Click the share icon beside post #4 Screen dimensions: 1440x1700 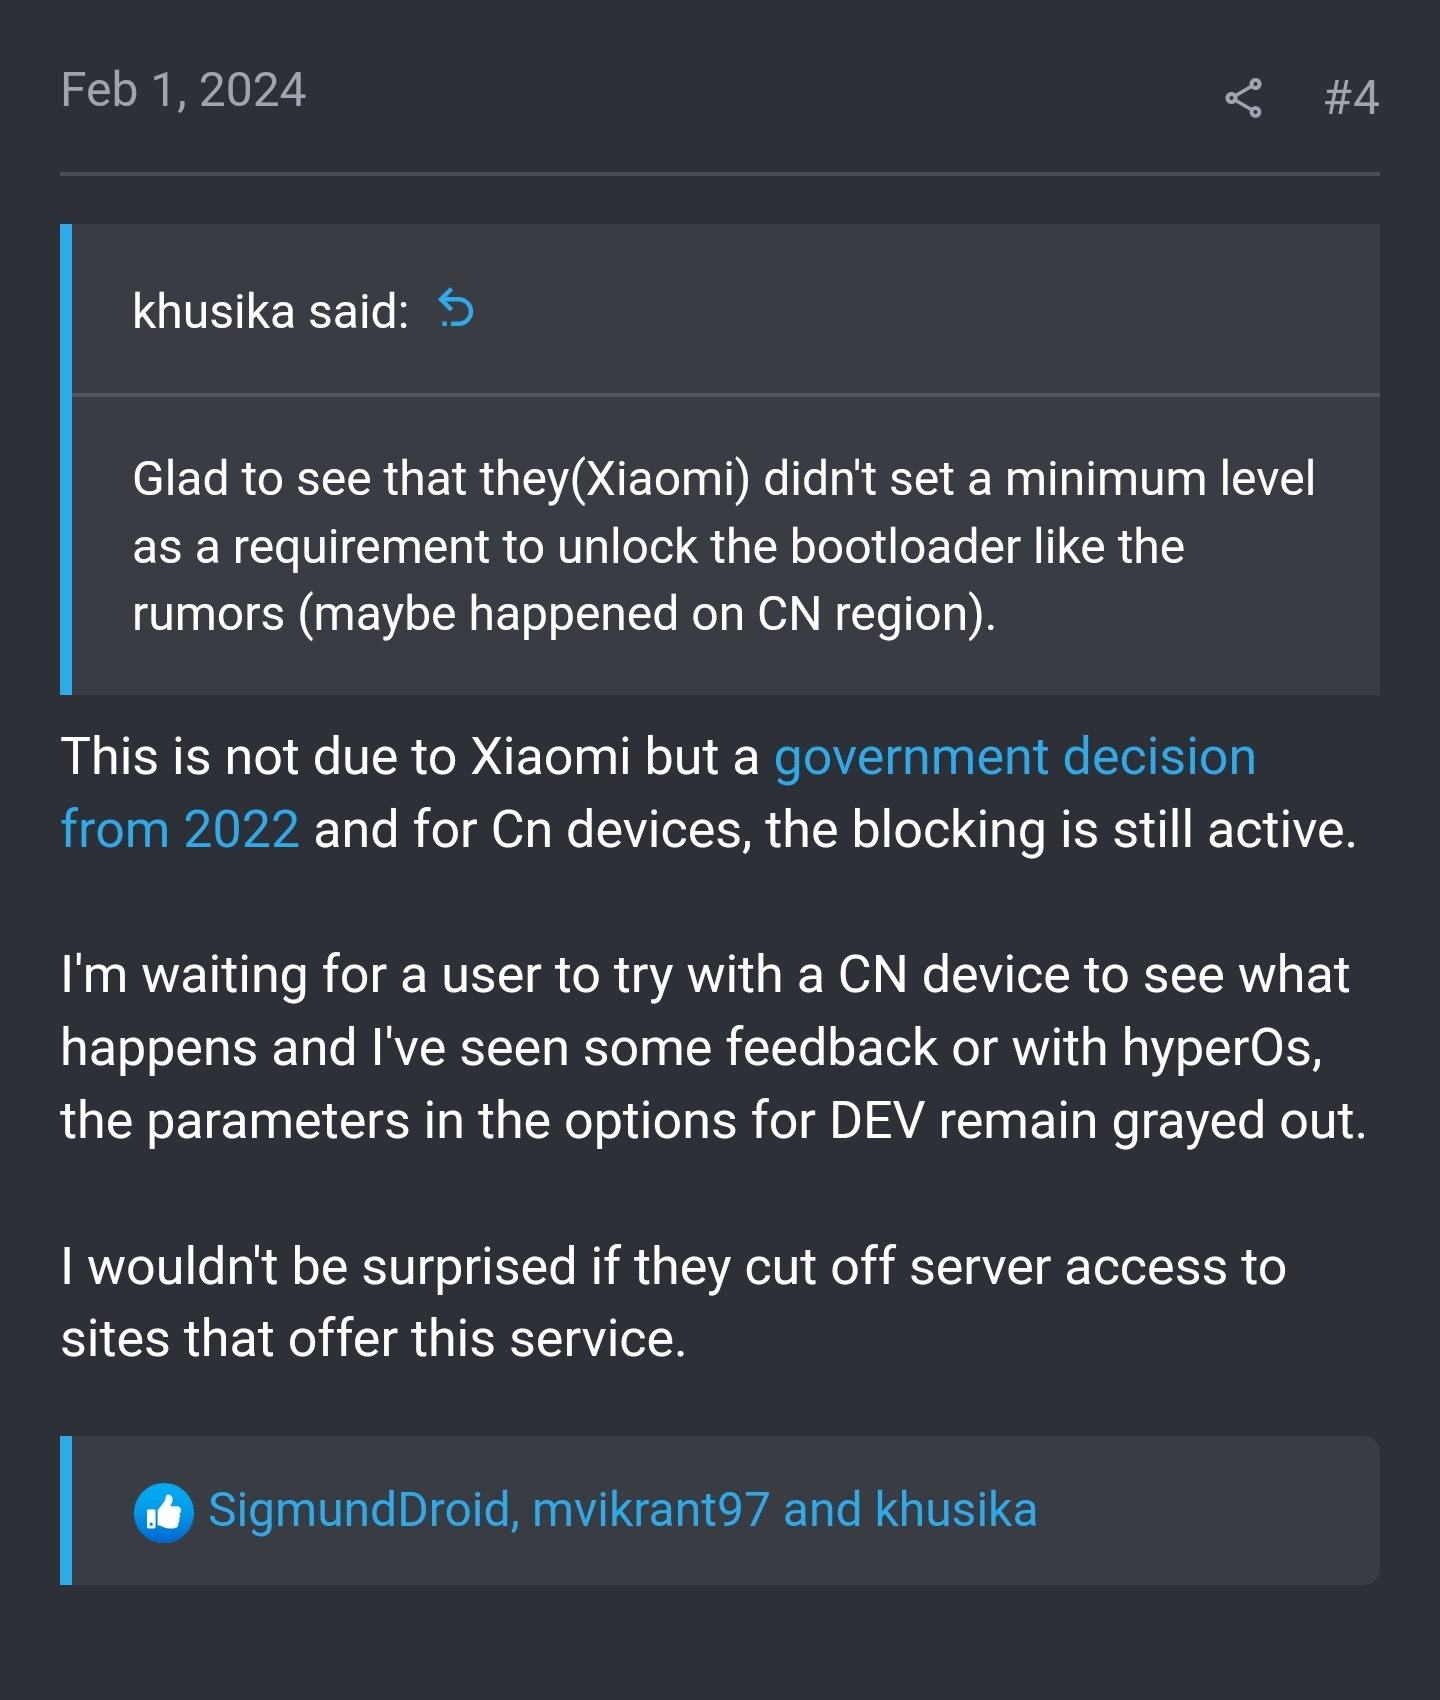tap(1243, 98)
